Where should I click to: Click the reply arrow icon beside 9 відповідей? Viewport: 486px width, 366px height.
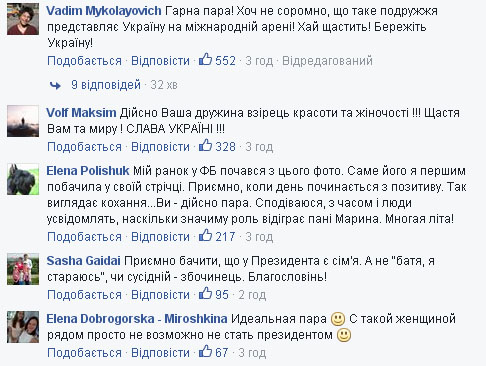[x=55, y=86]
